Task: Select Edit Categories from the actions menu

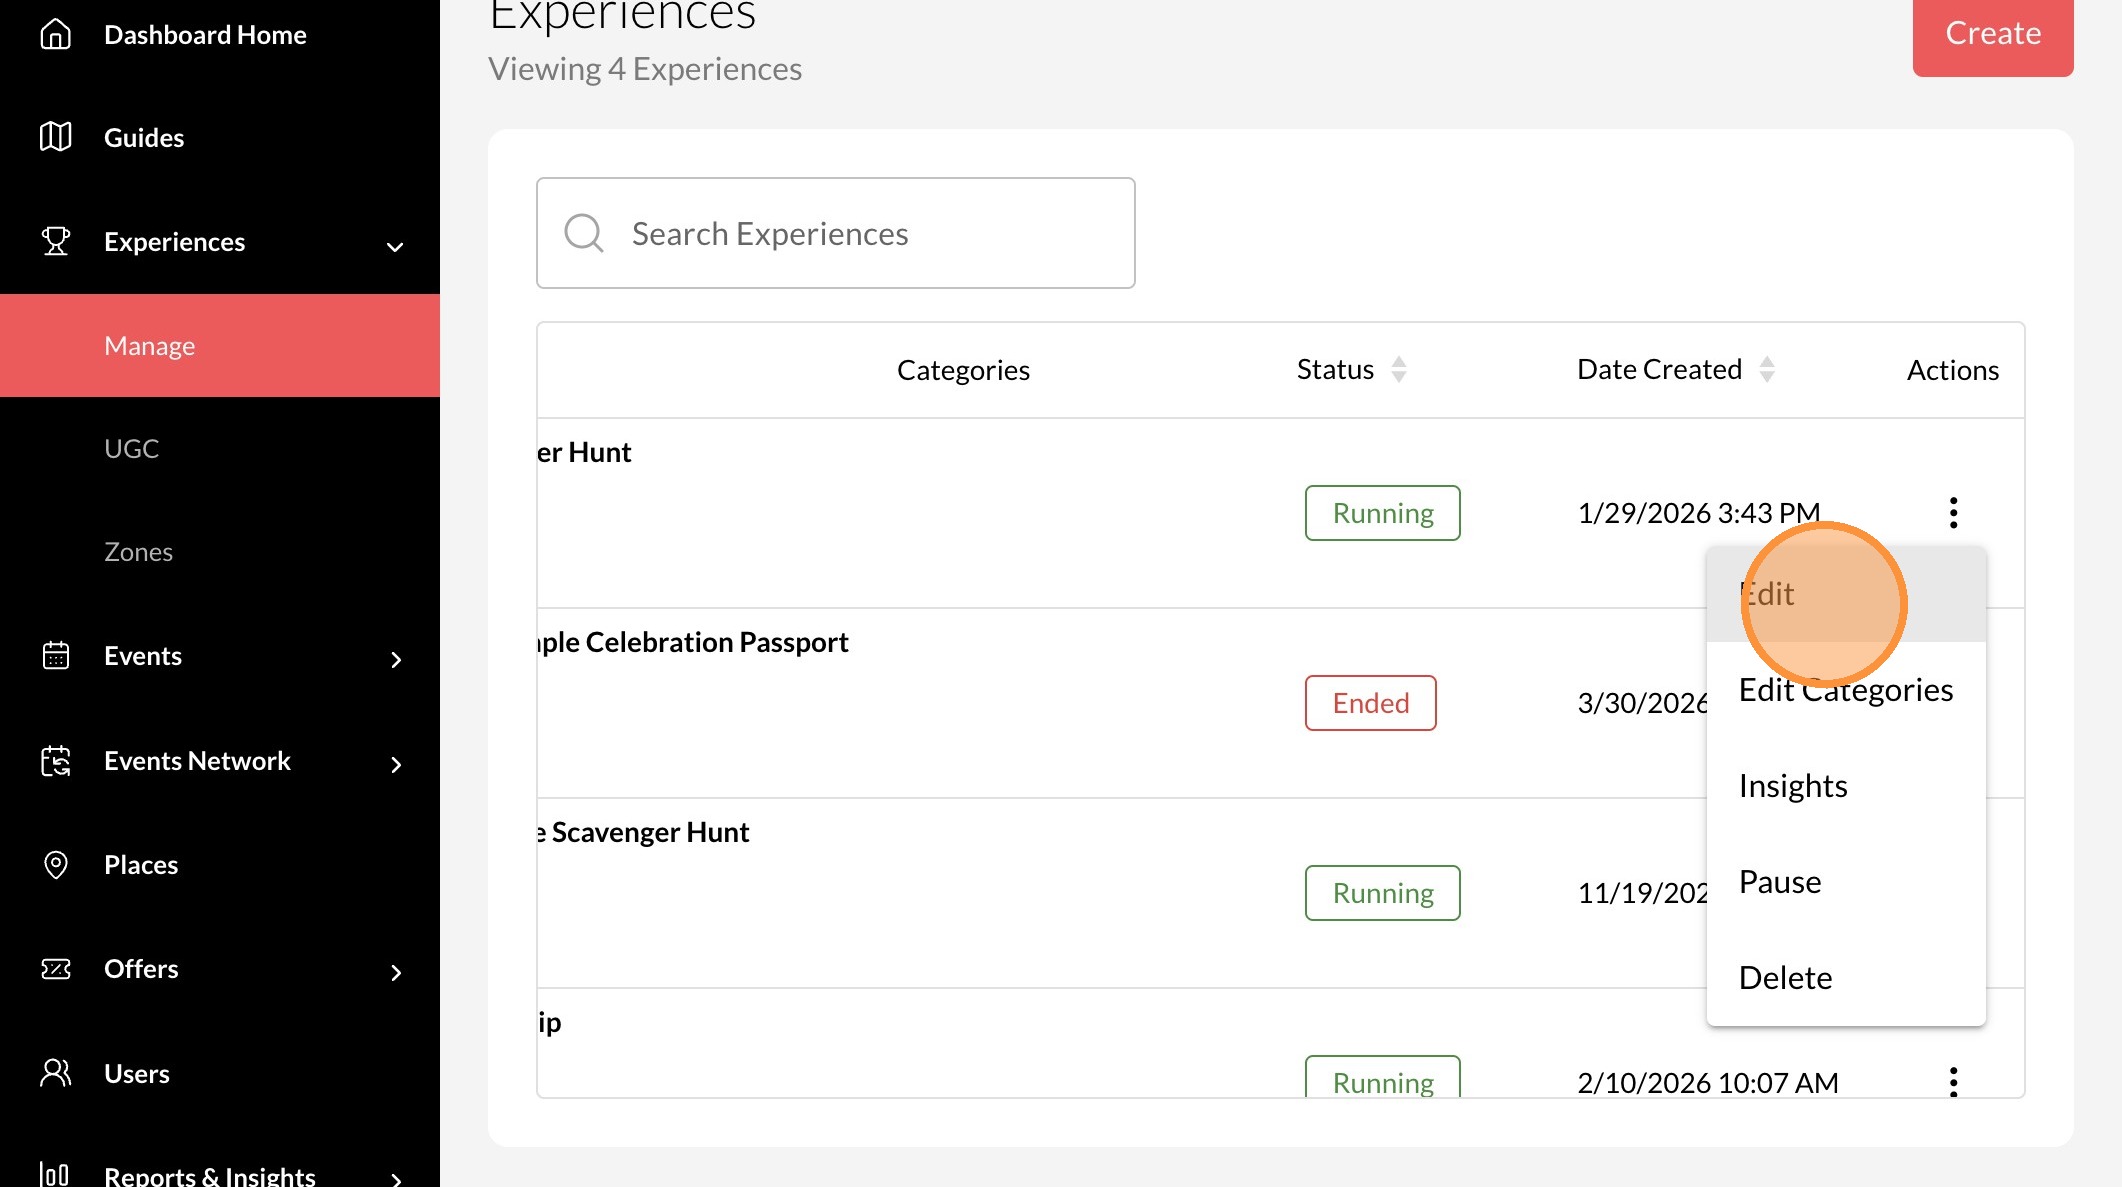Action: pos(1845,690)
